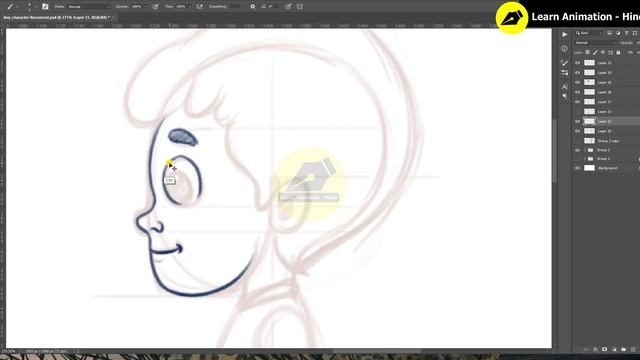The image size is (640, 360).
Task: Click the brush Flow value field
Action: coord(181,7)
